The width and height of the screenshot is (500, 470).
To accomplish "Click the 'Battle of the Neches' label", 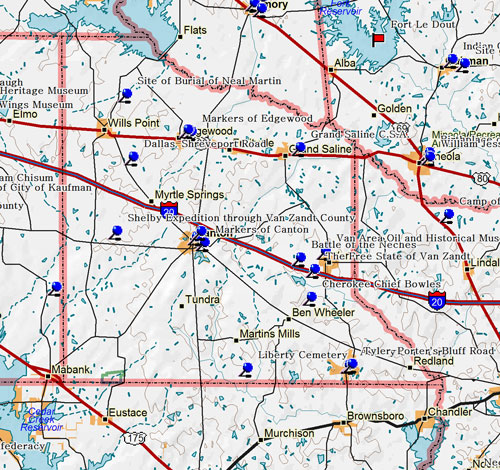I will (x=364, y=244).
